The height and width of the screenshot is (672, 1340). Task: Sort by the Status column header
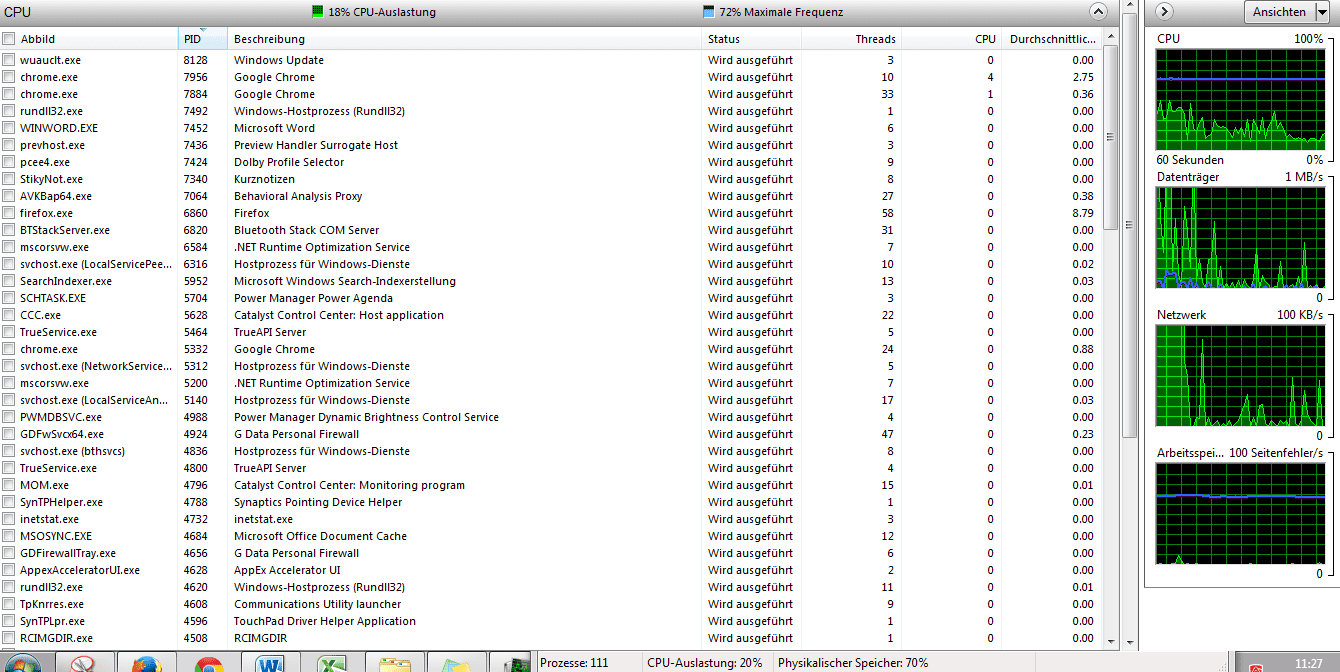752,39
